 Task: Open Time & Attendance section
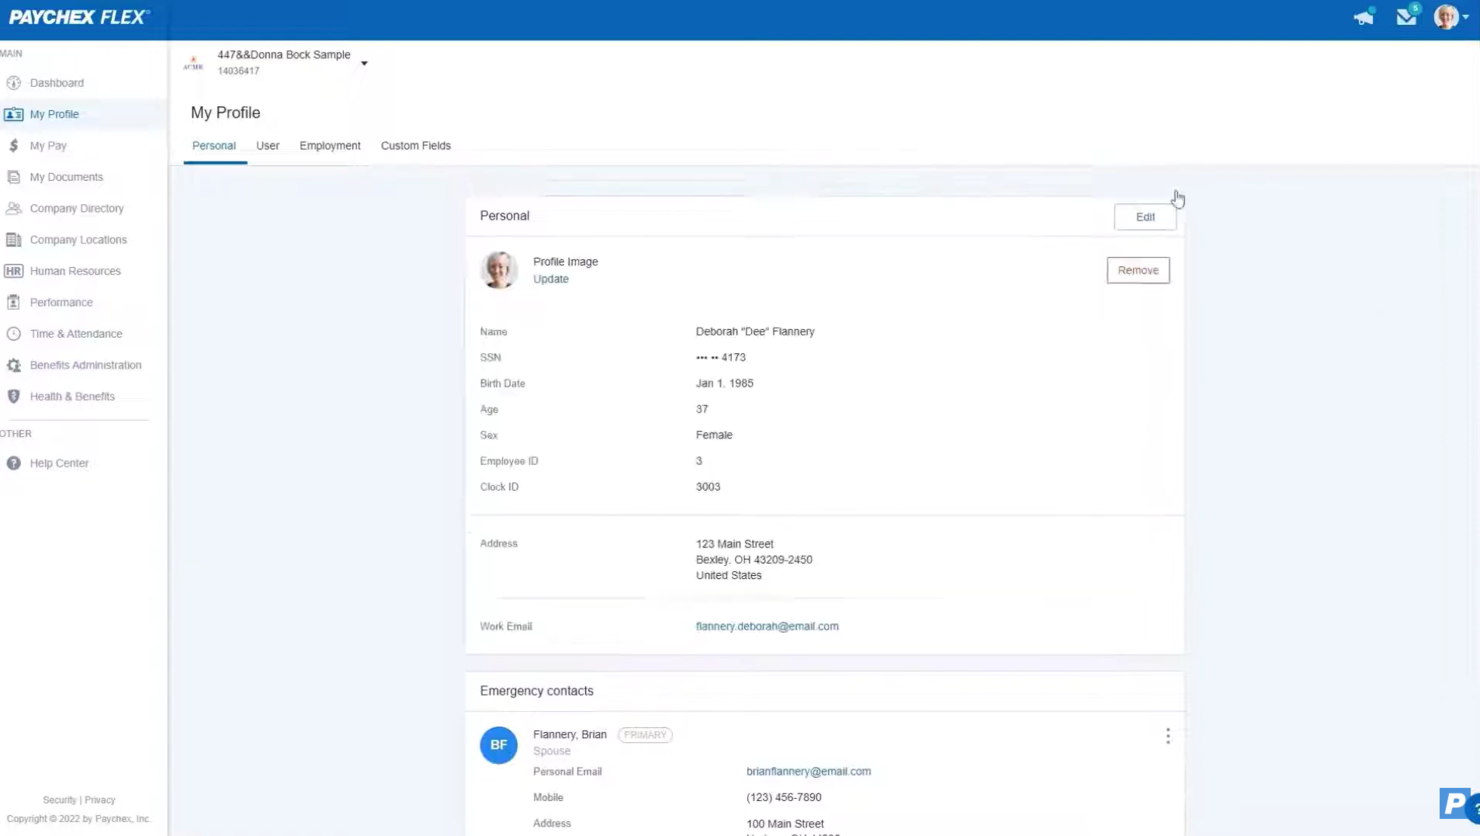76,334
